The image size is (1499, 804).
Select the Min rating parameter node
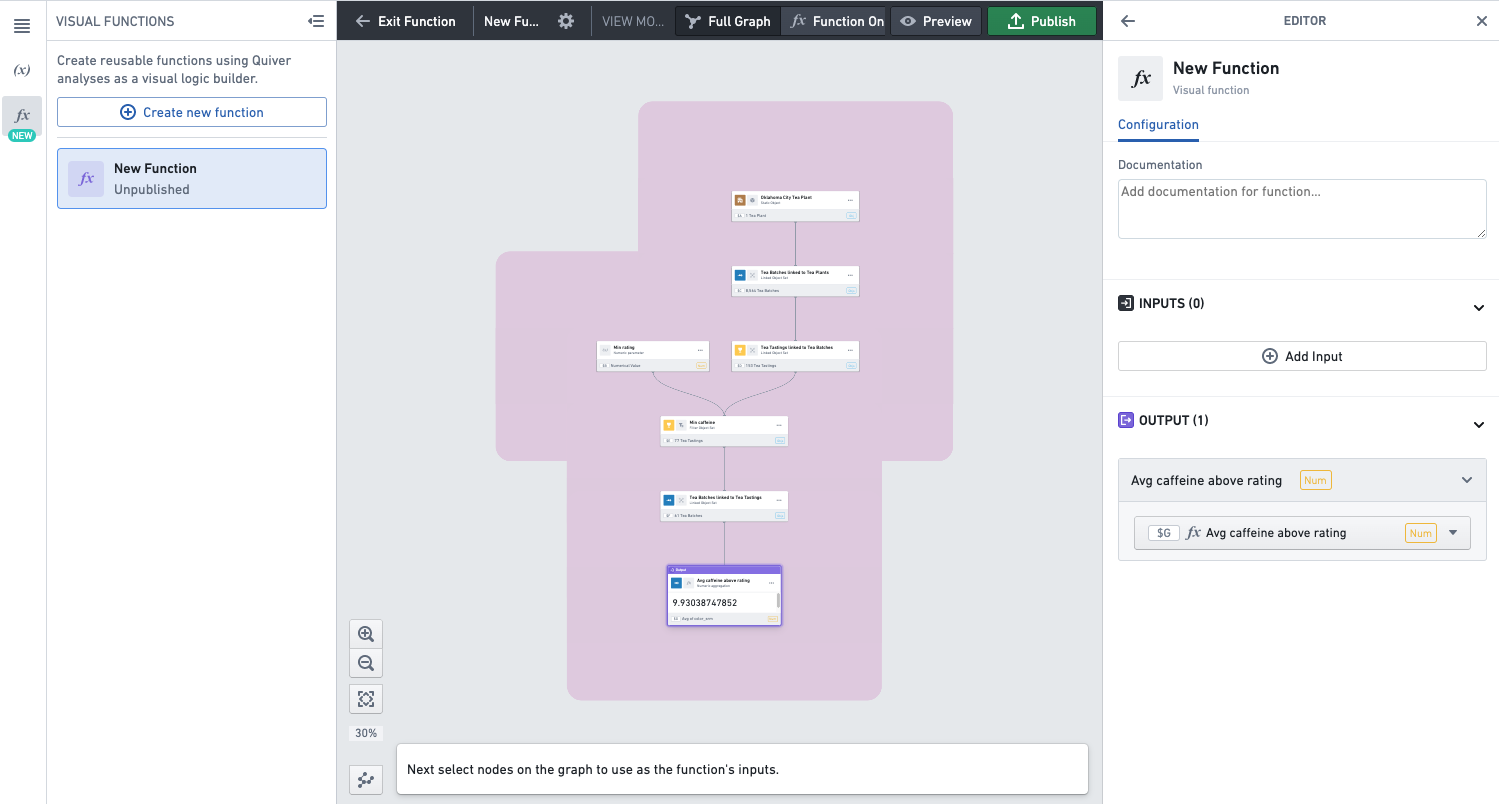pyautogui.click(x=653, y=356)
